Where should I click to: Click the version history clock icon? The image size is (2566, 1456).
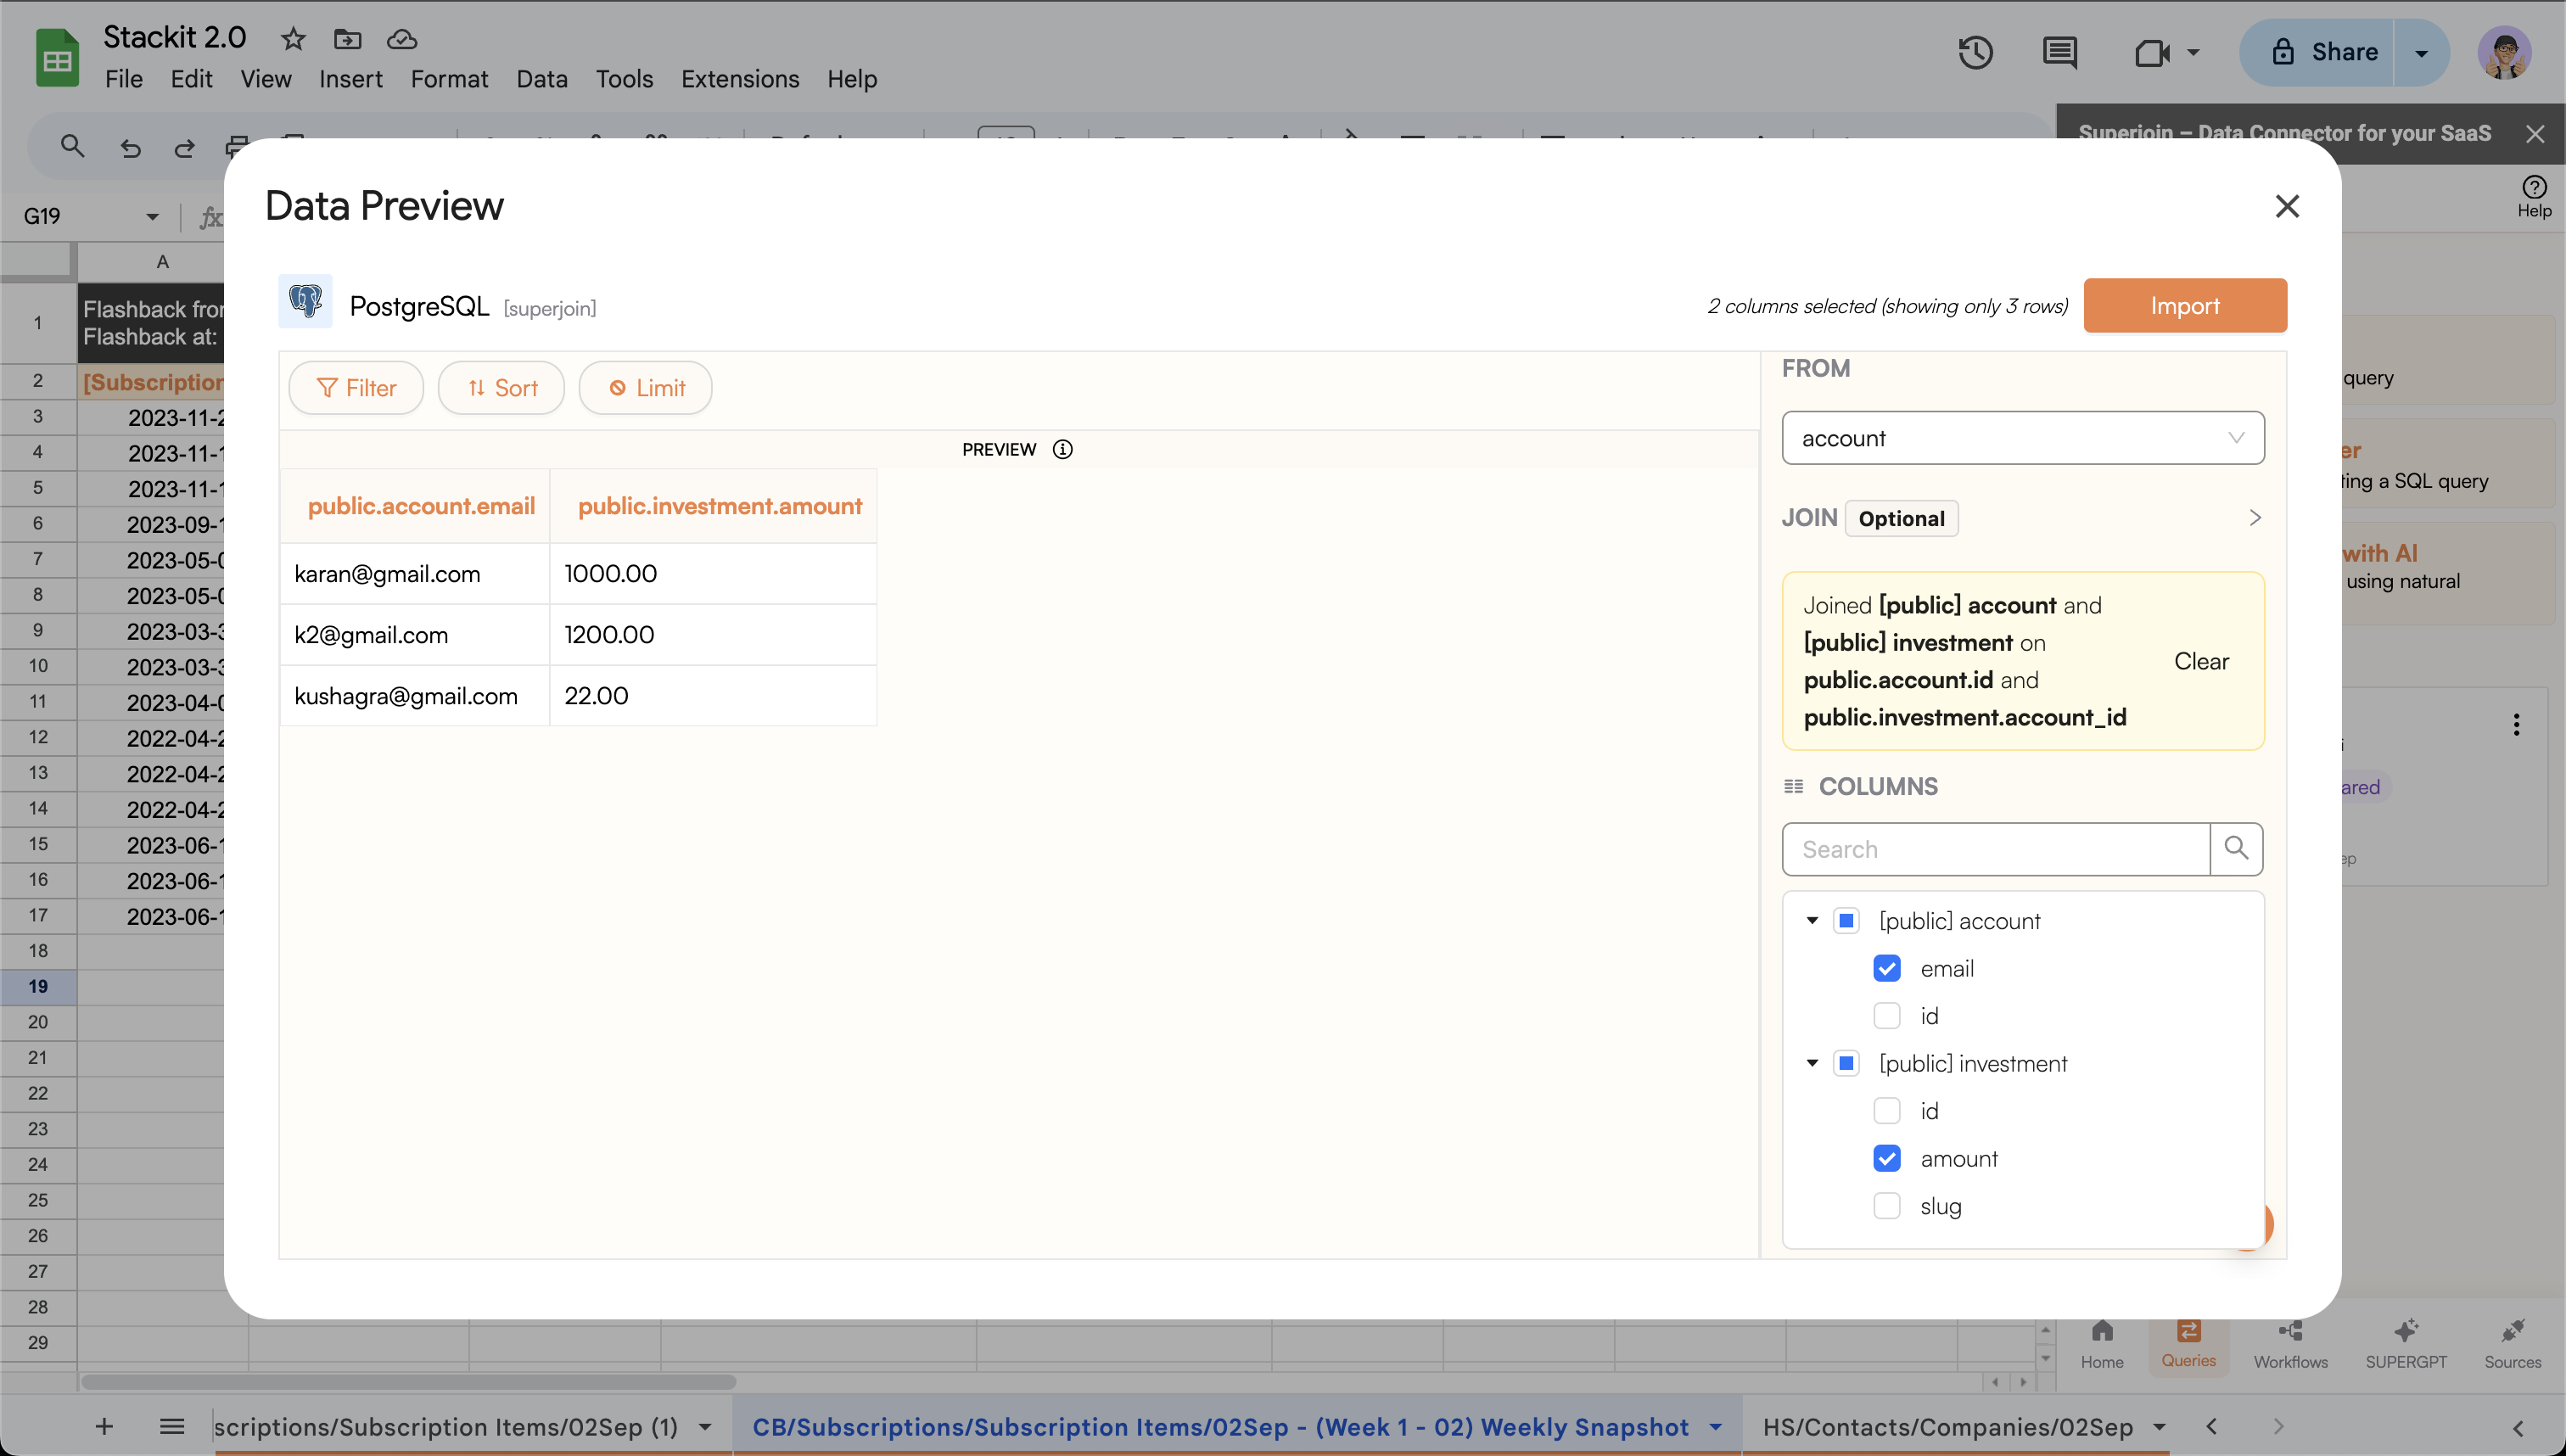[x=1975, y=52]
